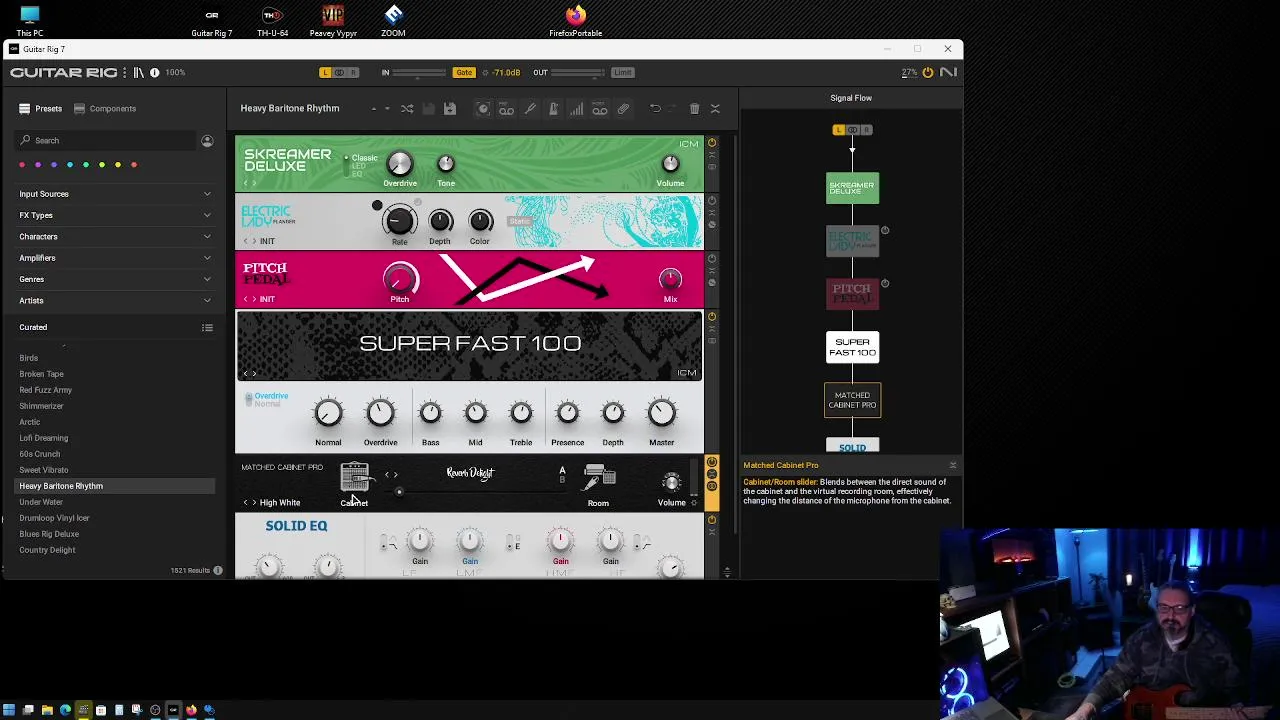Open File Explorer from the taskbar
This screenshot has height=720, width=1280.
click(x=47, y=710)
